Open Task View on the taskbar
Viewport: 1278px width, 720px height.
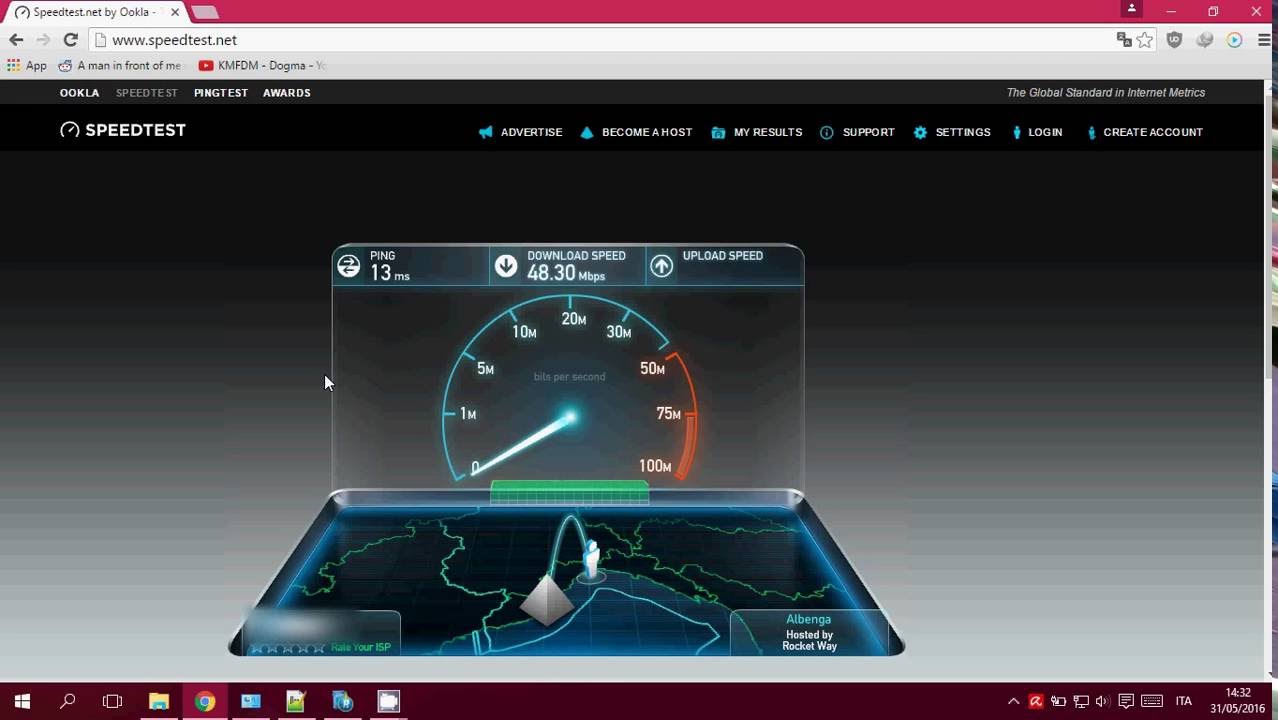(x=112, y=701)
